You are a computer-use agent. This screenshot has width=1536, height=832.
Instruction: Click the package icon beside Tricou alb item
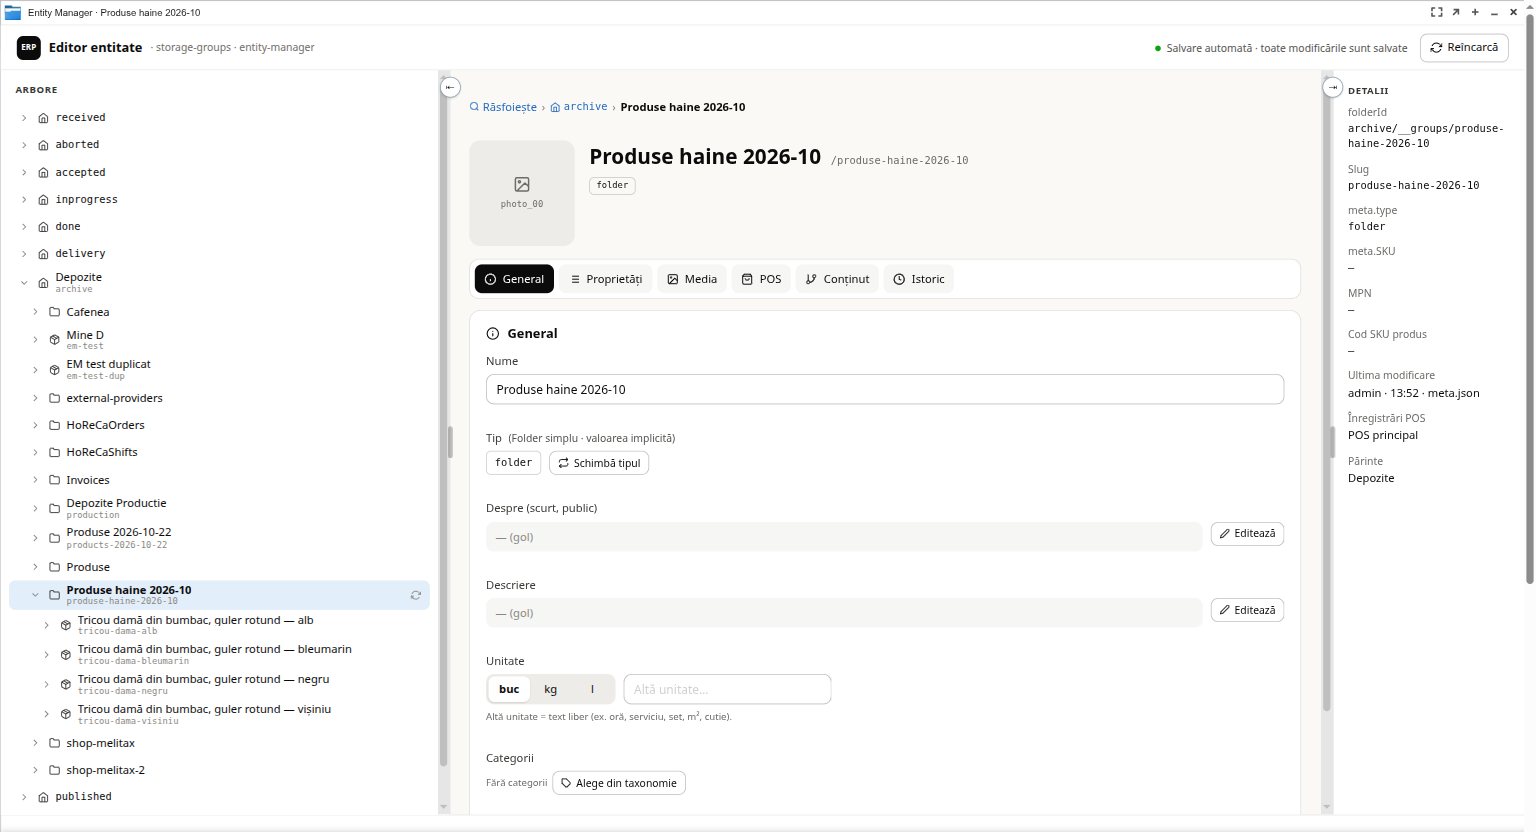(66, 625)
